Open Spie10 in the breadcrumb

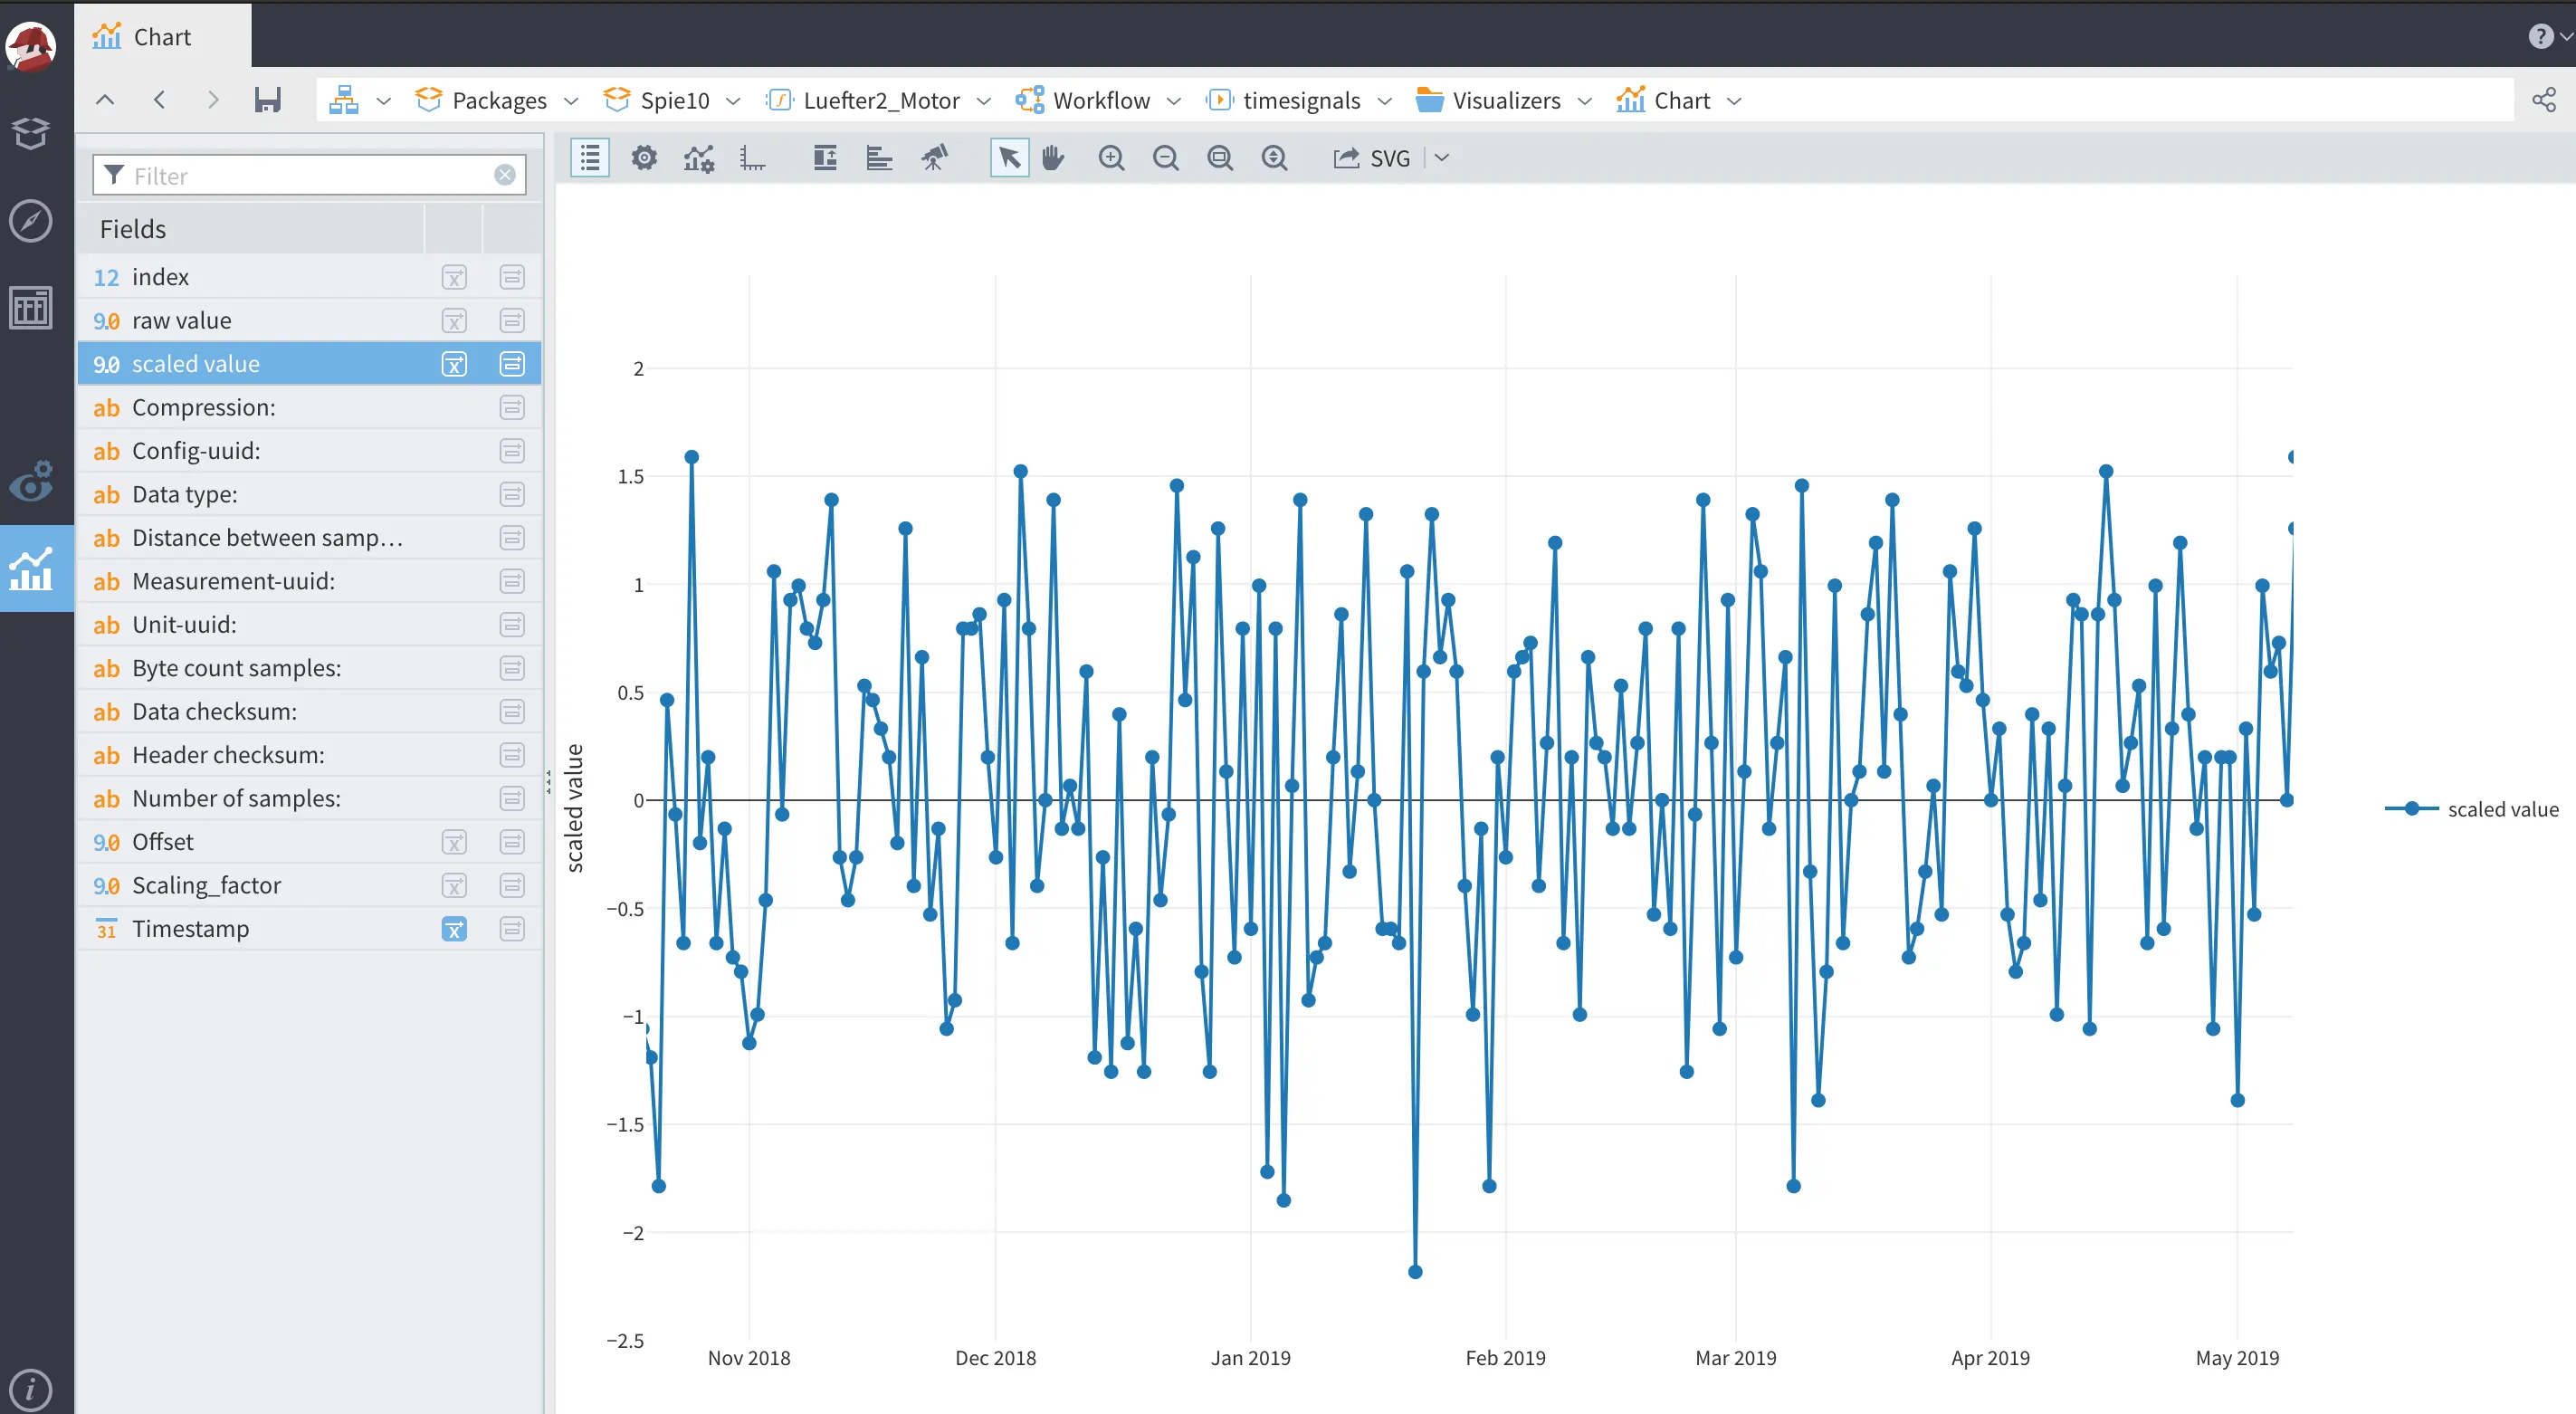[657, 100]
